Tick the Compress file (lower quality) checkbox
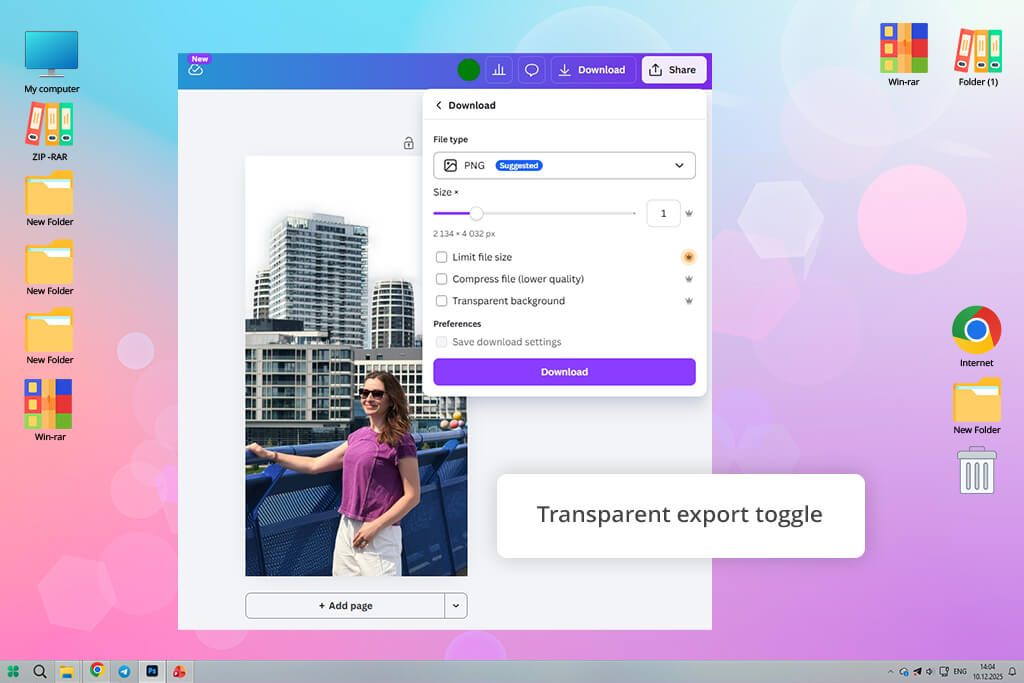This screenshot has width=1024, height=683. pos(441,279)
